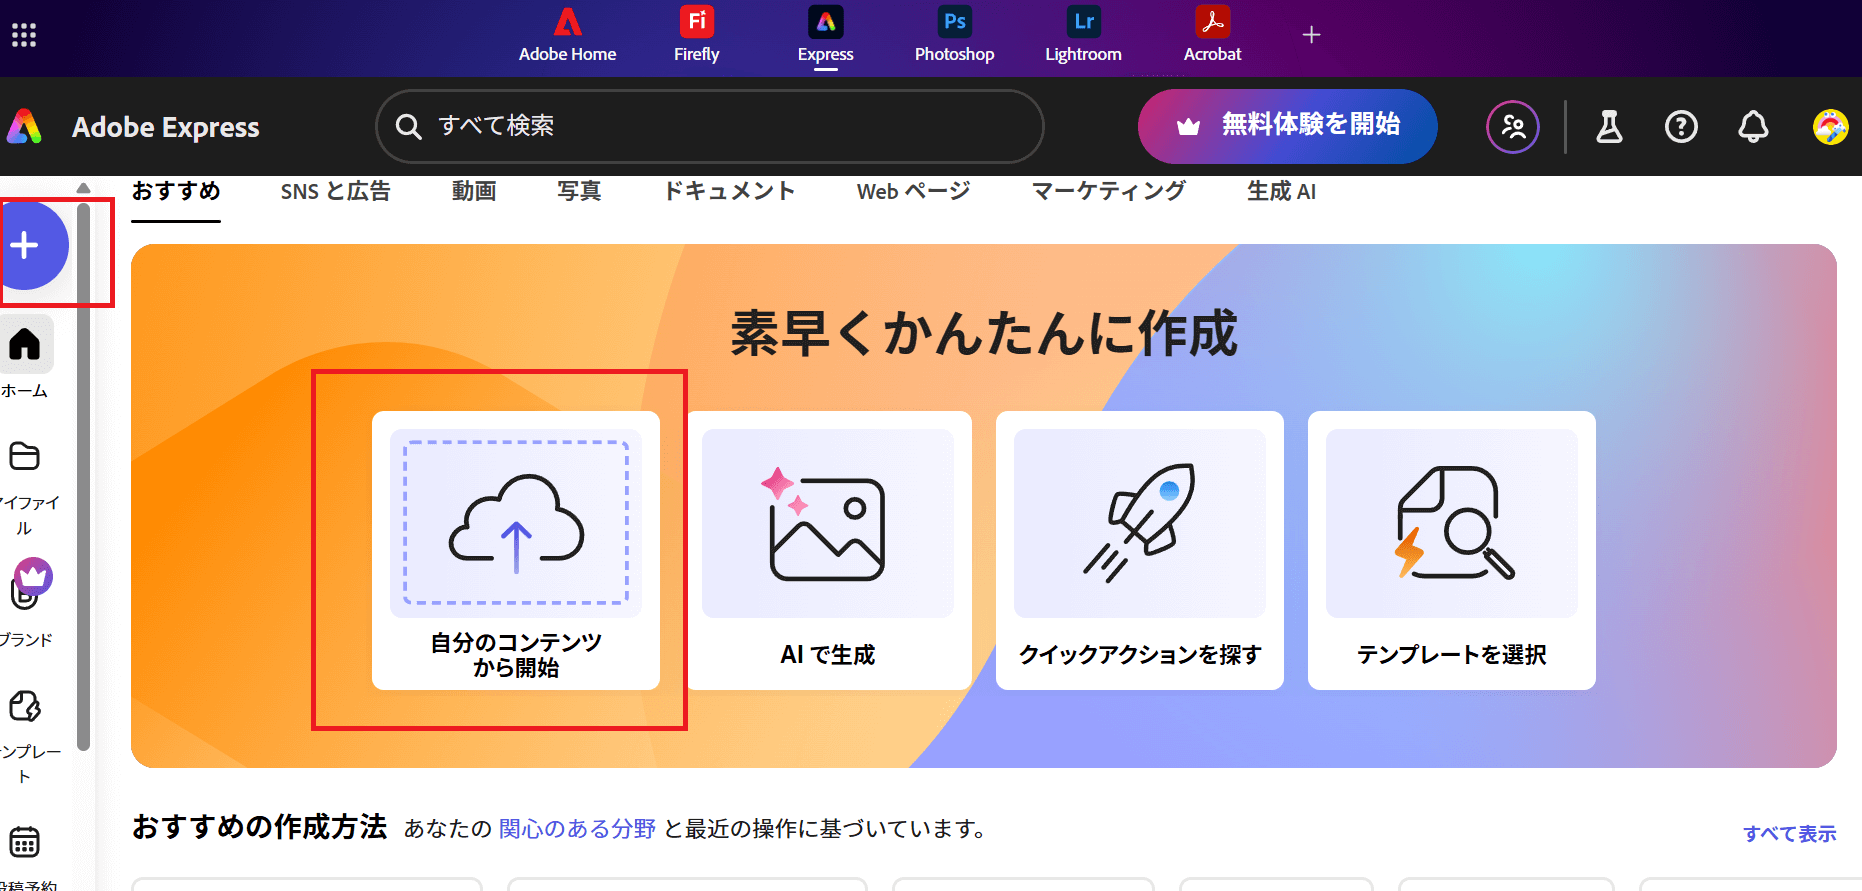Click in the すべて検索 search field

tap(710, 126)
